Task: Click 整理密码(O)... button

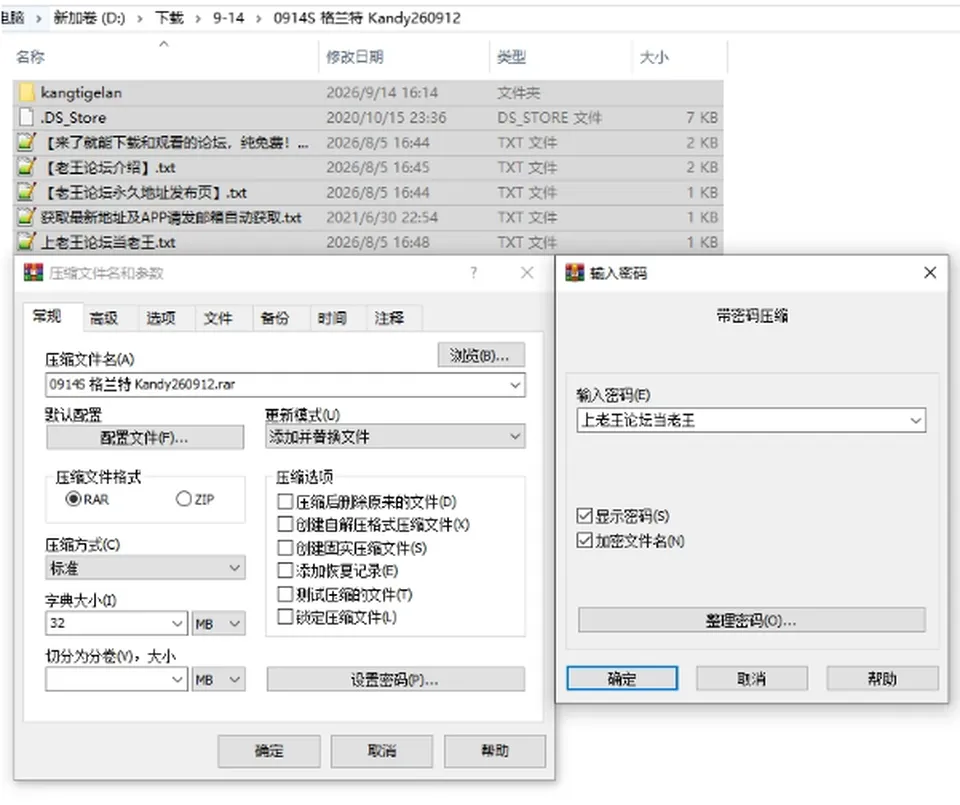Action: pos(752,620)
